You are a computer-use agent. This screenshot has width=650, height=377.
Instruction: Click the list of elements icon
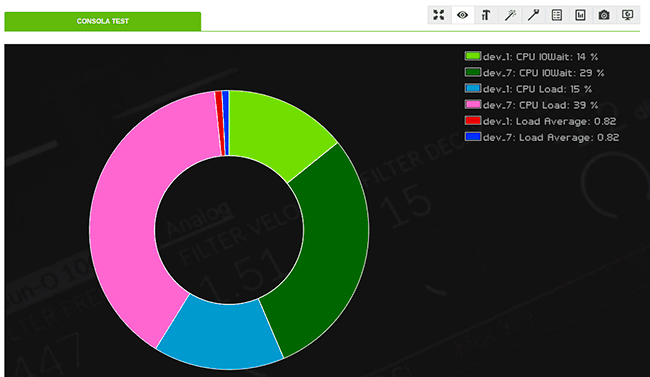pos(557,15)
